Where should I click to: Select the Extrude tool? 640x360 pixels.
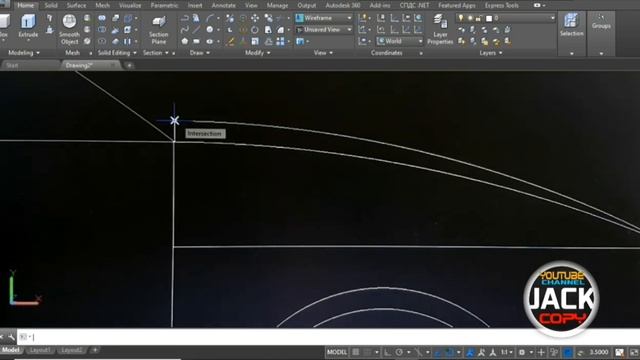coord(28,26)
